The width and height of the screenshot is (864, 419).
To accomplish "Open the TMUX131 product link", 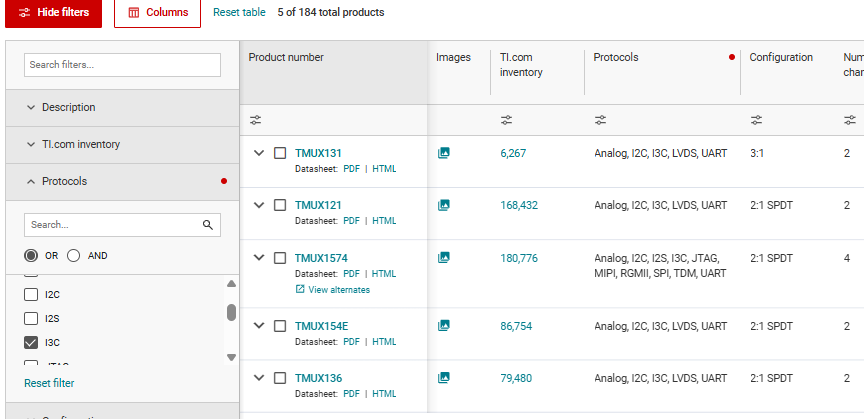I will [x=318, y=153].
